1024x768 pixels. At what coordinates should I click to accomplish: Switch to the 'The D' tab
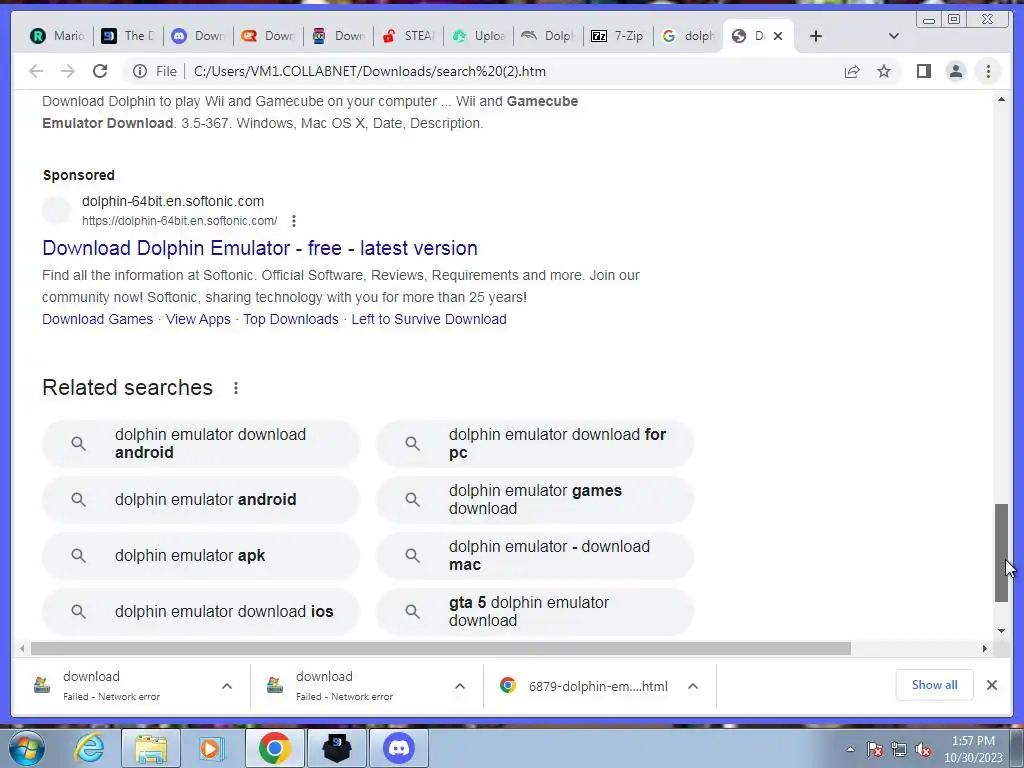pyautogui.click(x=128, y=36)
